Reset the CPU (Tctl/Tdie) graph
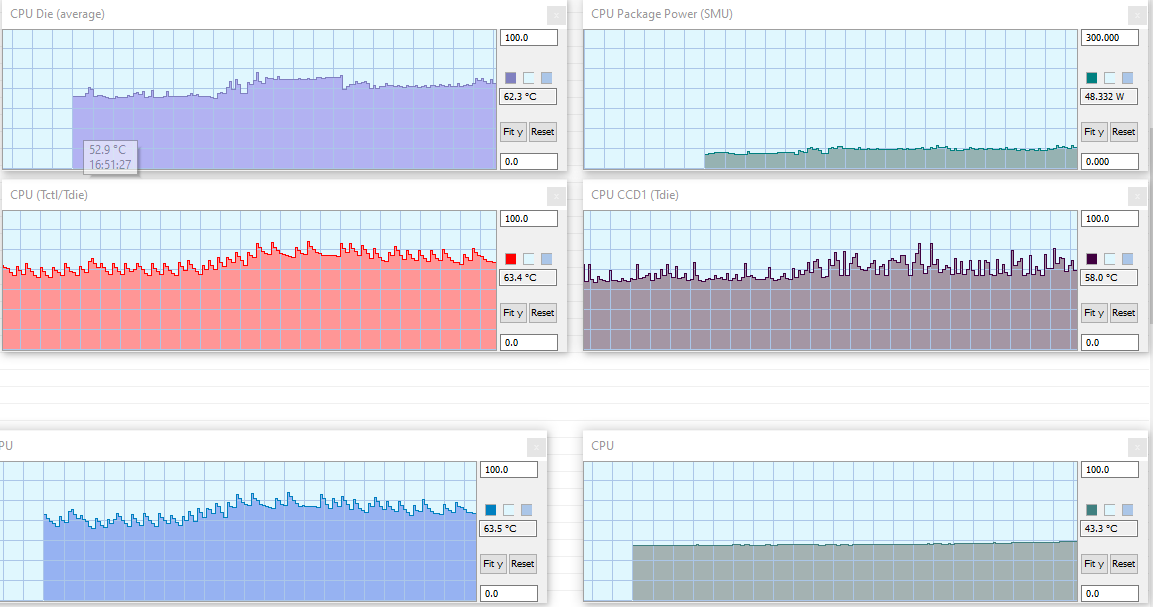 click(x=543, y=313)
